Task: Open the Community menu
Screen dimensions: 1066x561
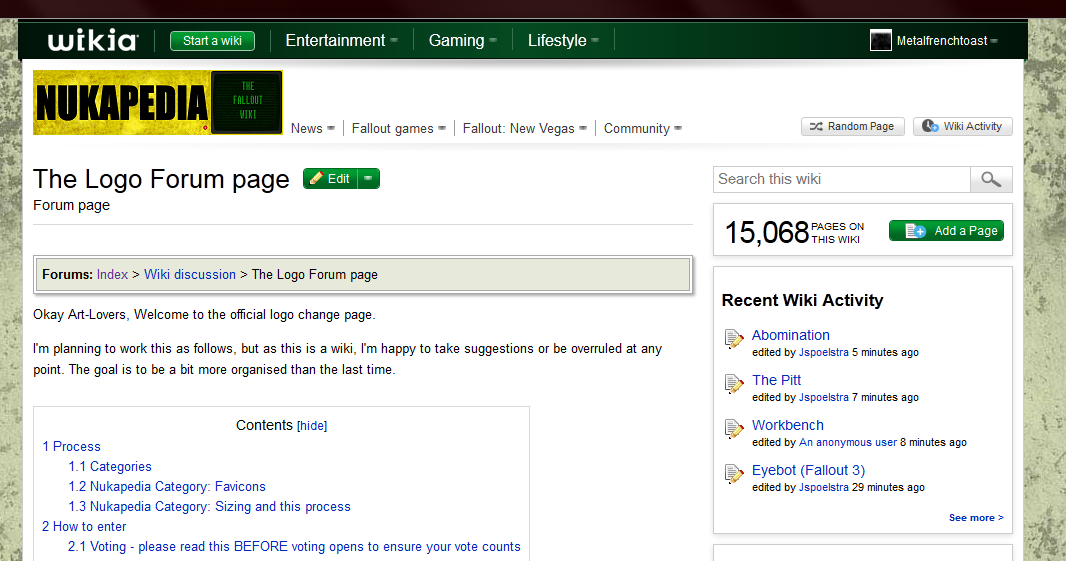Action: [642, 129]
